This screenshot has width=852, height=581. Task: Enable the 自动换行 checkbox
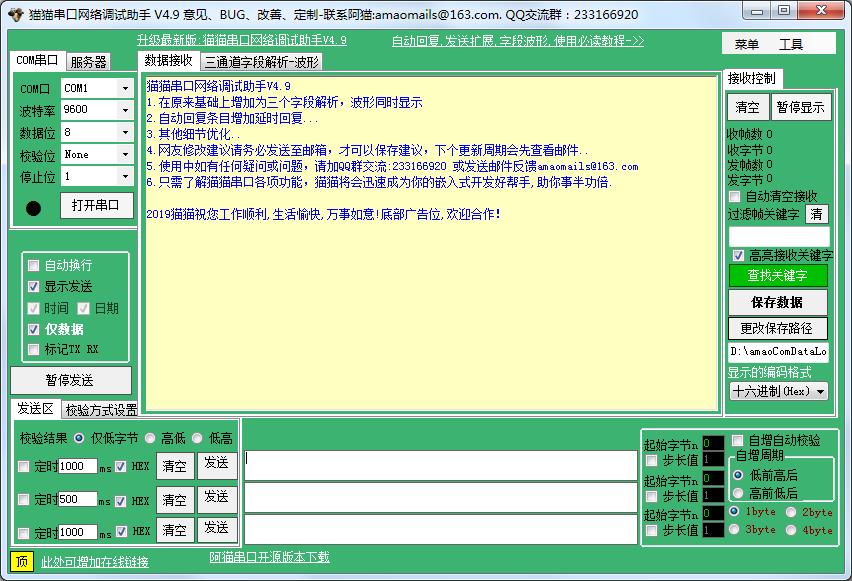click(34, 265)
